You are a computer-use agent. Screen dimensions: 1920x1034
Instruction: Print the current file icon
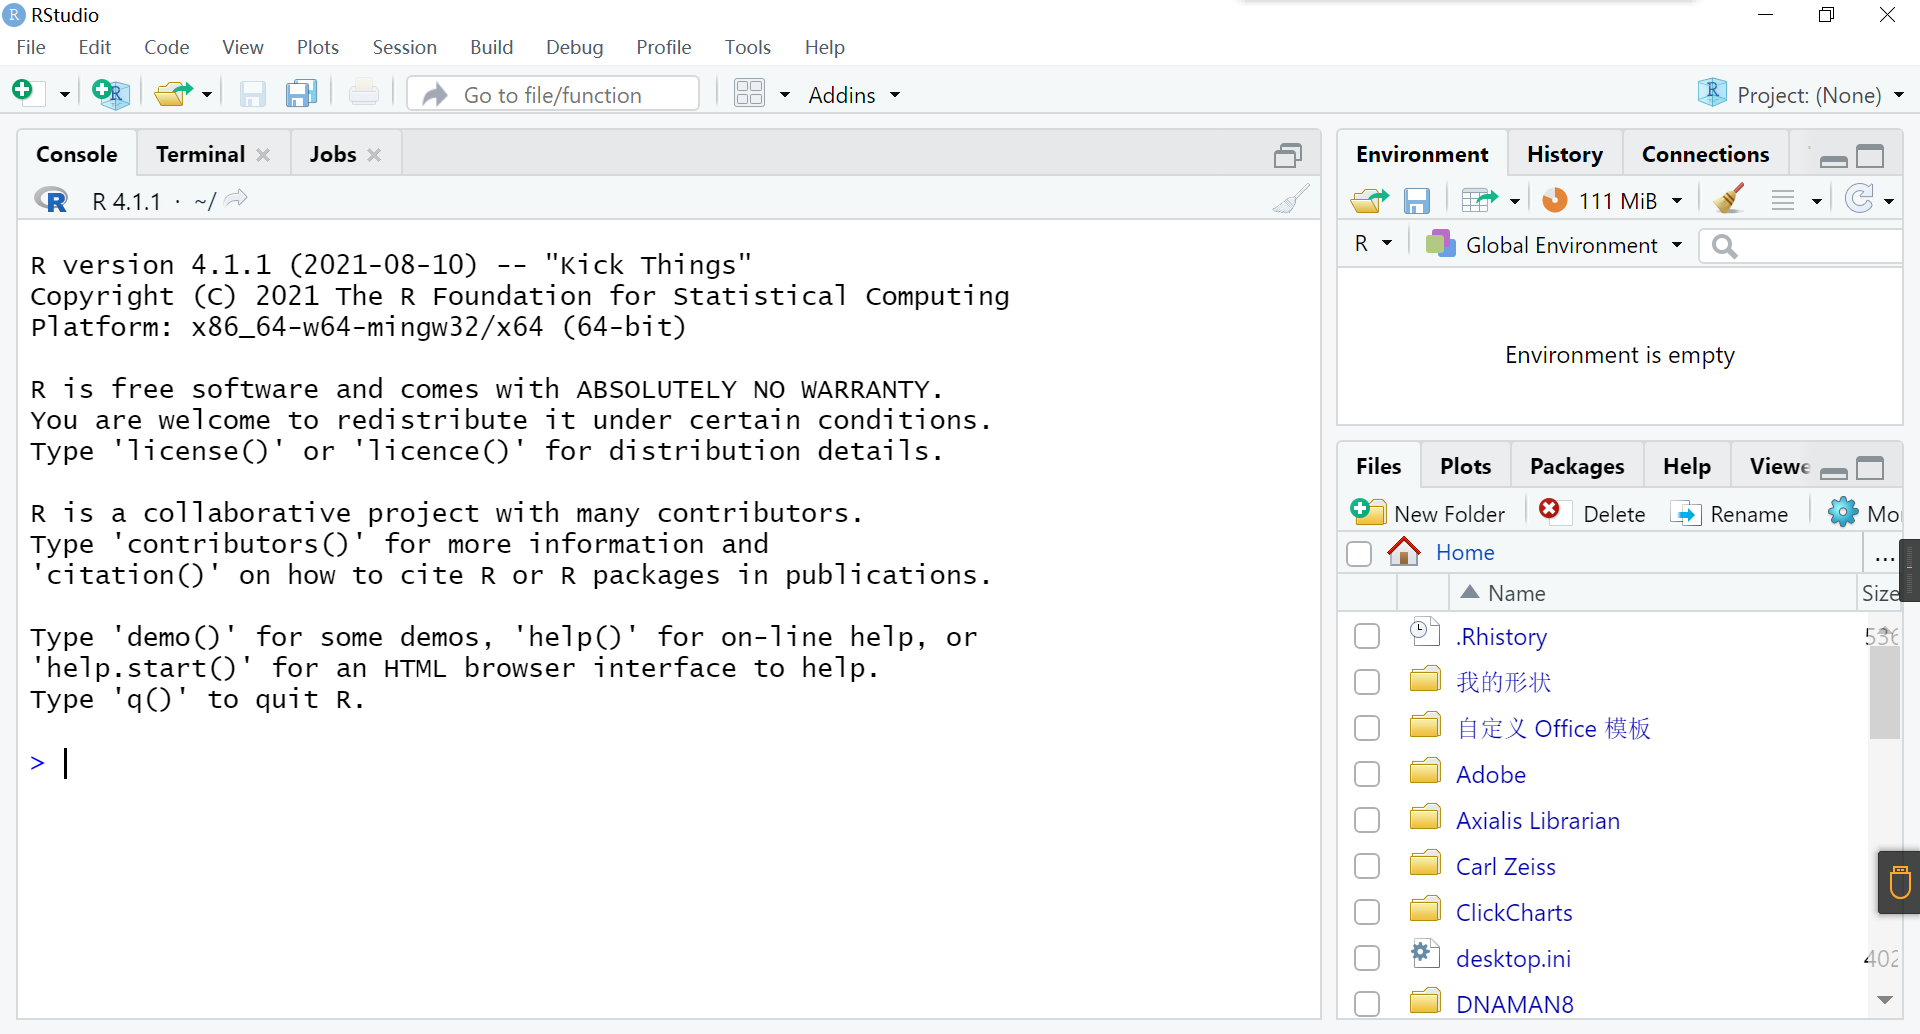[x=364, y=94]
